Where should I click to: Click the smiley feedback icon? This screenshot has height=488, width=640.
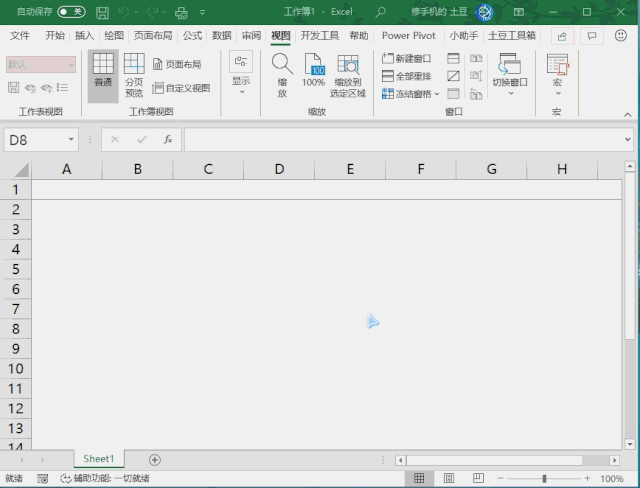620,36
